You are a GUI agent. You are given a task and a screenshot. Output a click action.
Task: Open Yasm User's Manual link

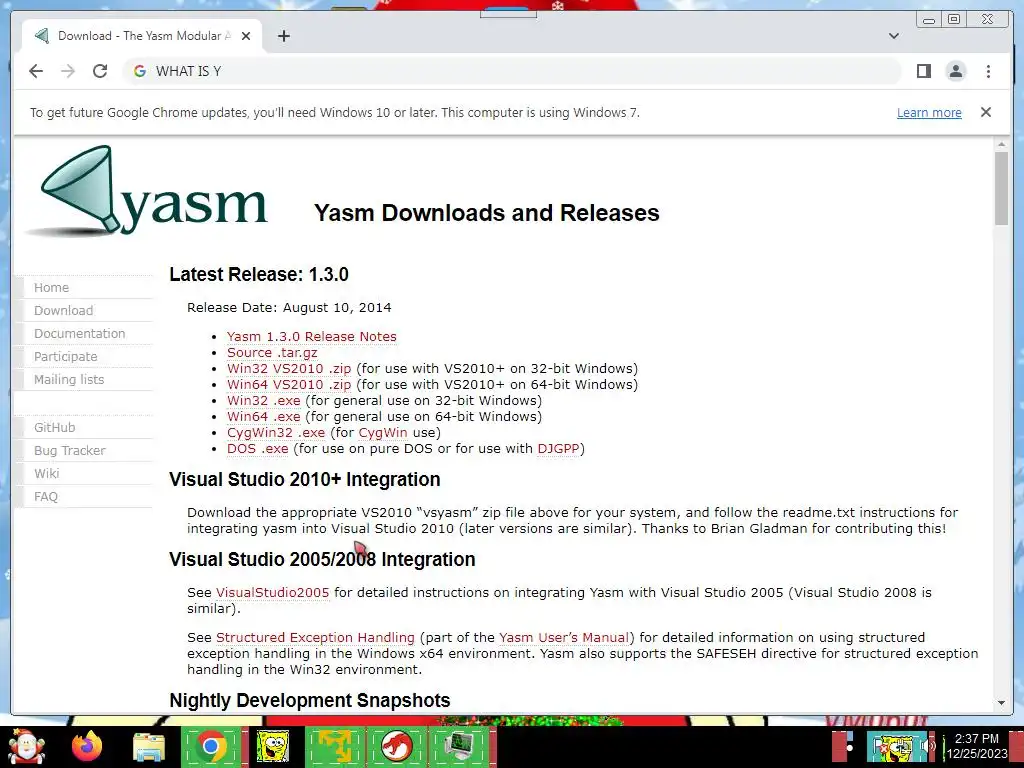564,637
